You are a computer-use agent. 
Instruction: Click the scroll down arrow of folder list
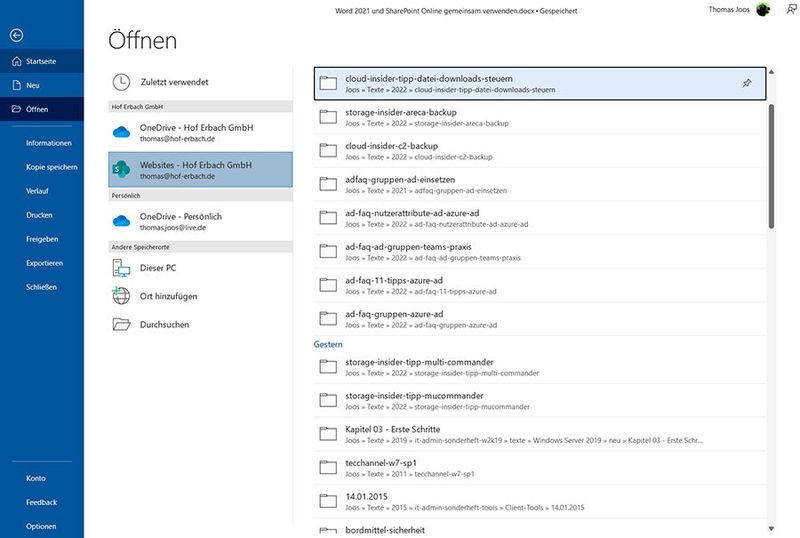pos(771,529)
